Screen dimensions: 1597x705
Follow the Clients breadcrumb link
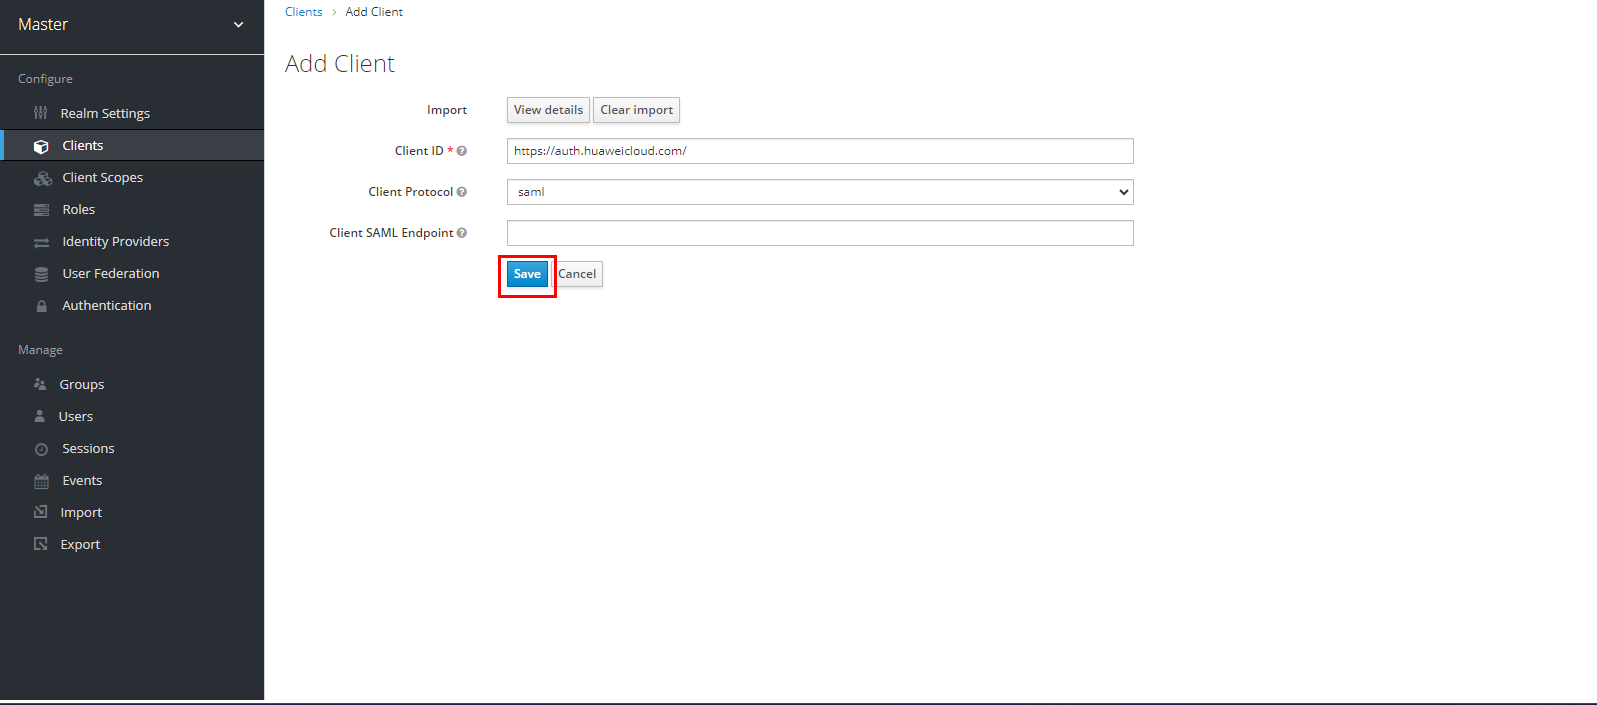tap(303, 12)
